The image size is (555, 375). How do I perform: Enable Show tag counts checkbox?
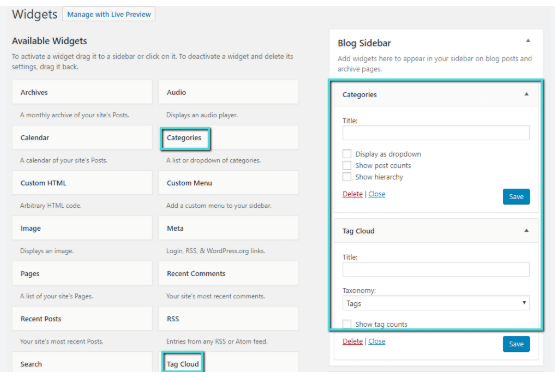(347, 324)
